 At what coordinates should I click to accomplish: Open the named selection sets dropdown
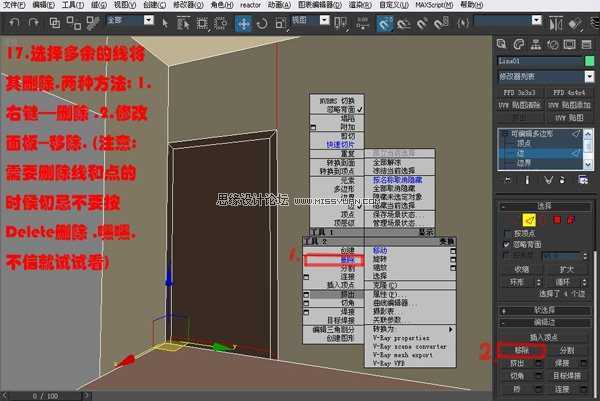click(x=537, y=20)
